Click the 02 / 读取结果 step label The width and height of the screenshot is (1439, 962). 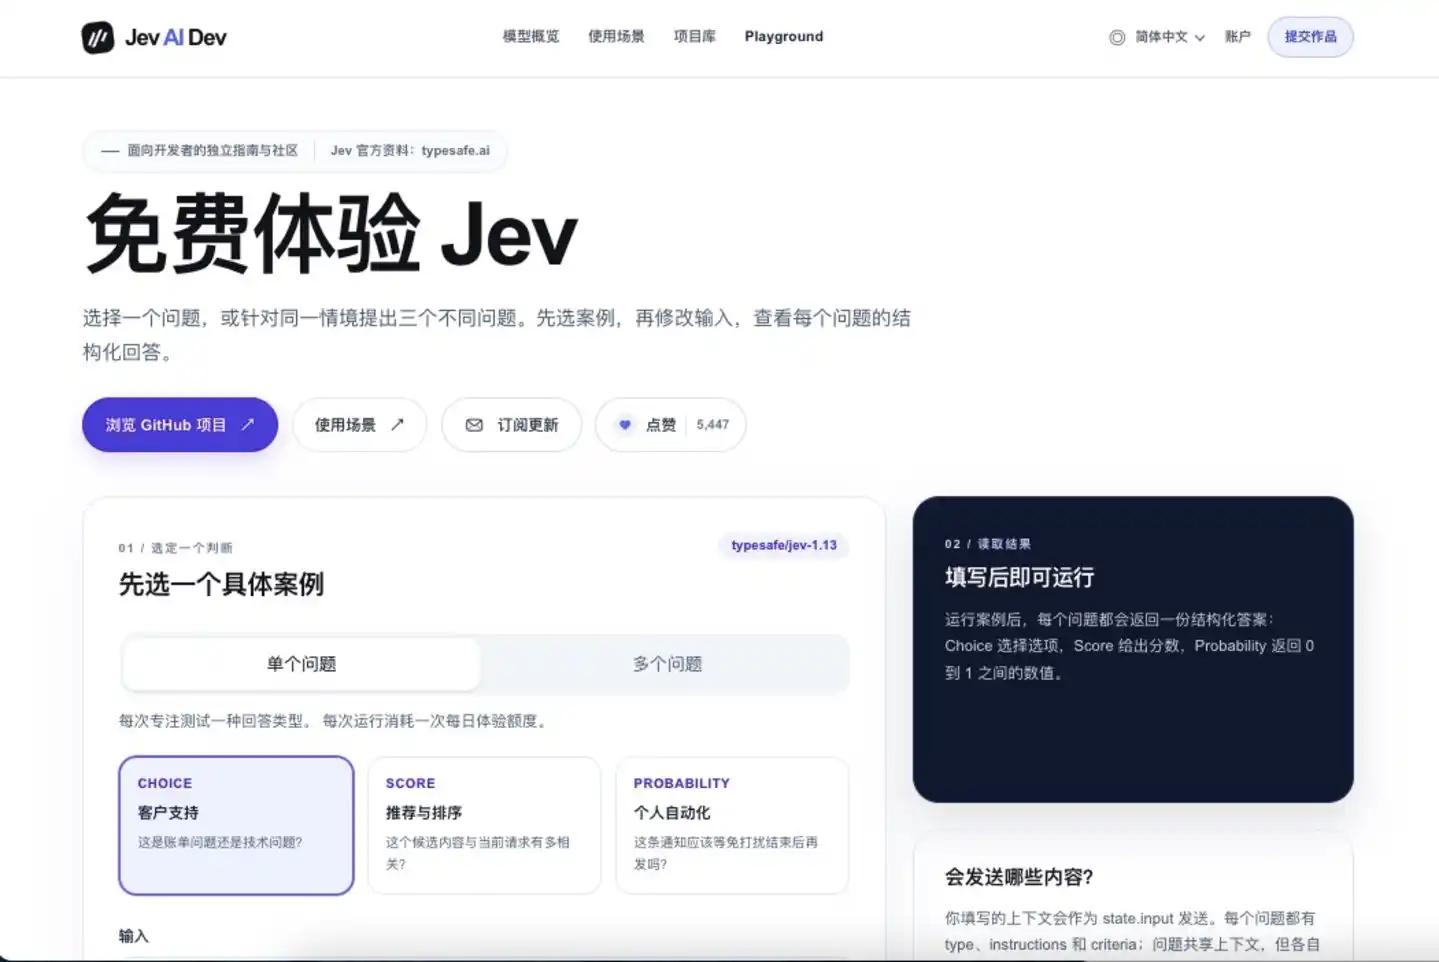[x=987, y=544]
